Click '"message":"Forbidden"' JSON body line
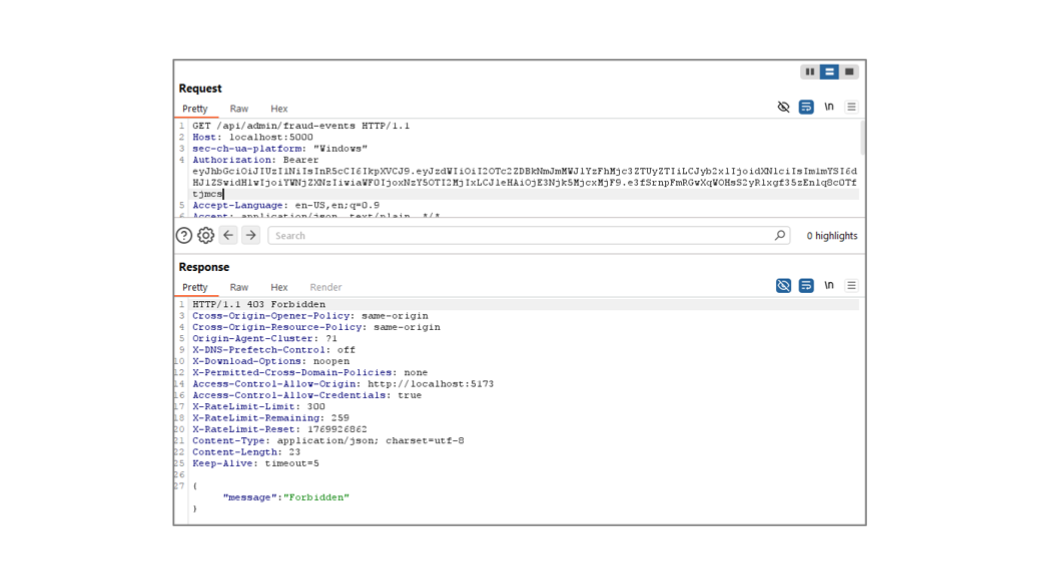The width and height of the screenshot is (1040, 585). pos(286,497)
